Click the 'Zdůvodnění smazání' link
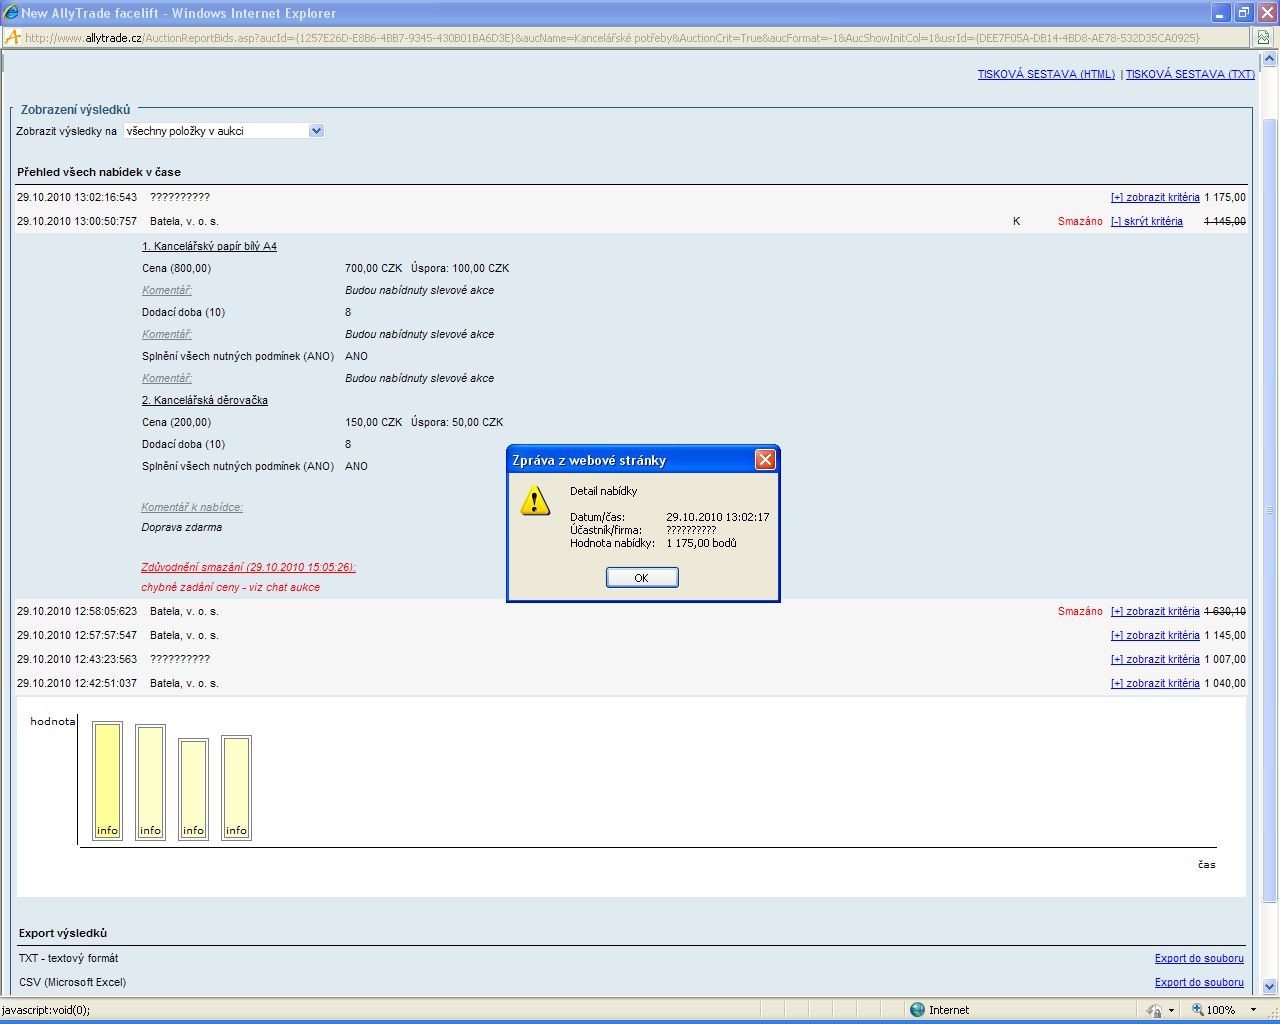Viewport: 1280px width, 1024px height. pos(248,567)
